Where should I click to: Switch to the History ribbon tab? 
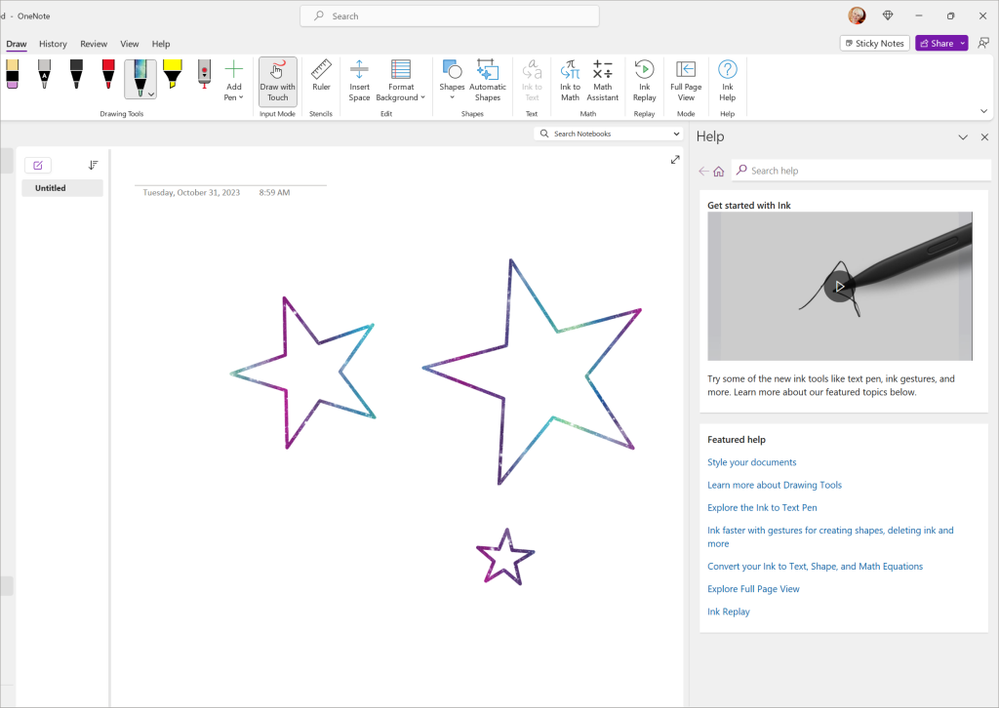(x=52, y=44)
